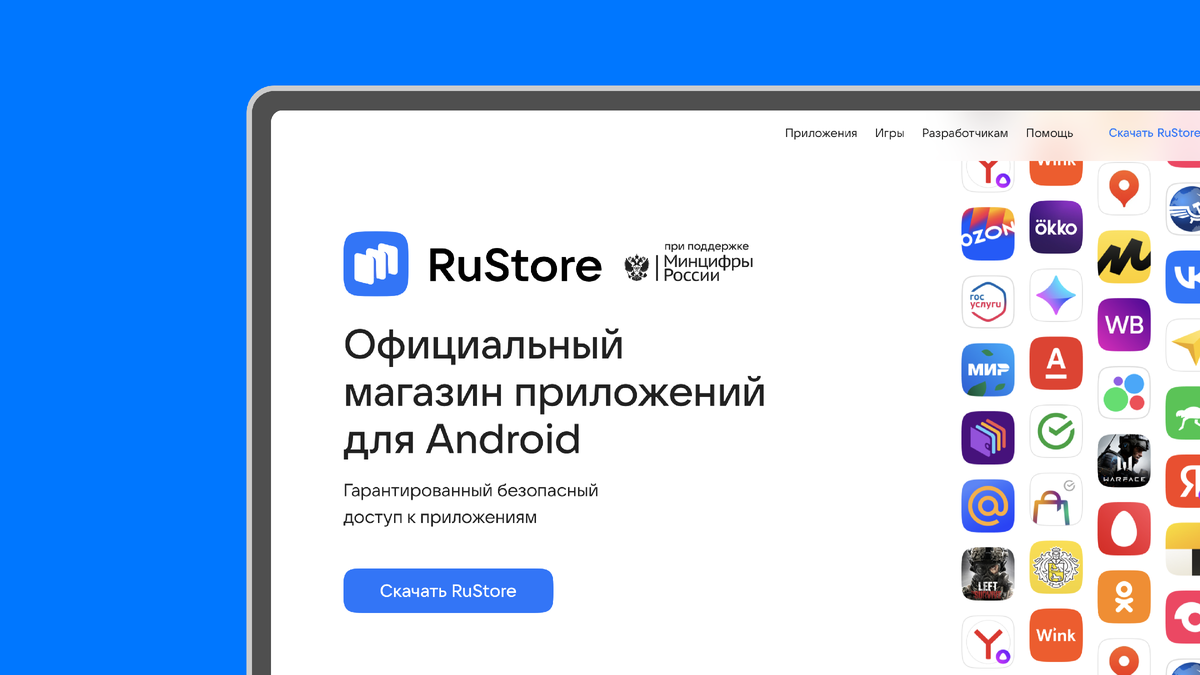Click the heading 'Официальный магазин приложений для Android'
1200x675 pixels.
[555, 392]
